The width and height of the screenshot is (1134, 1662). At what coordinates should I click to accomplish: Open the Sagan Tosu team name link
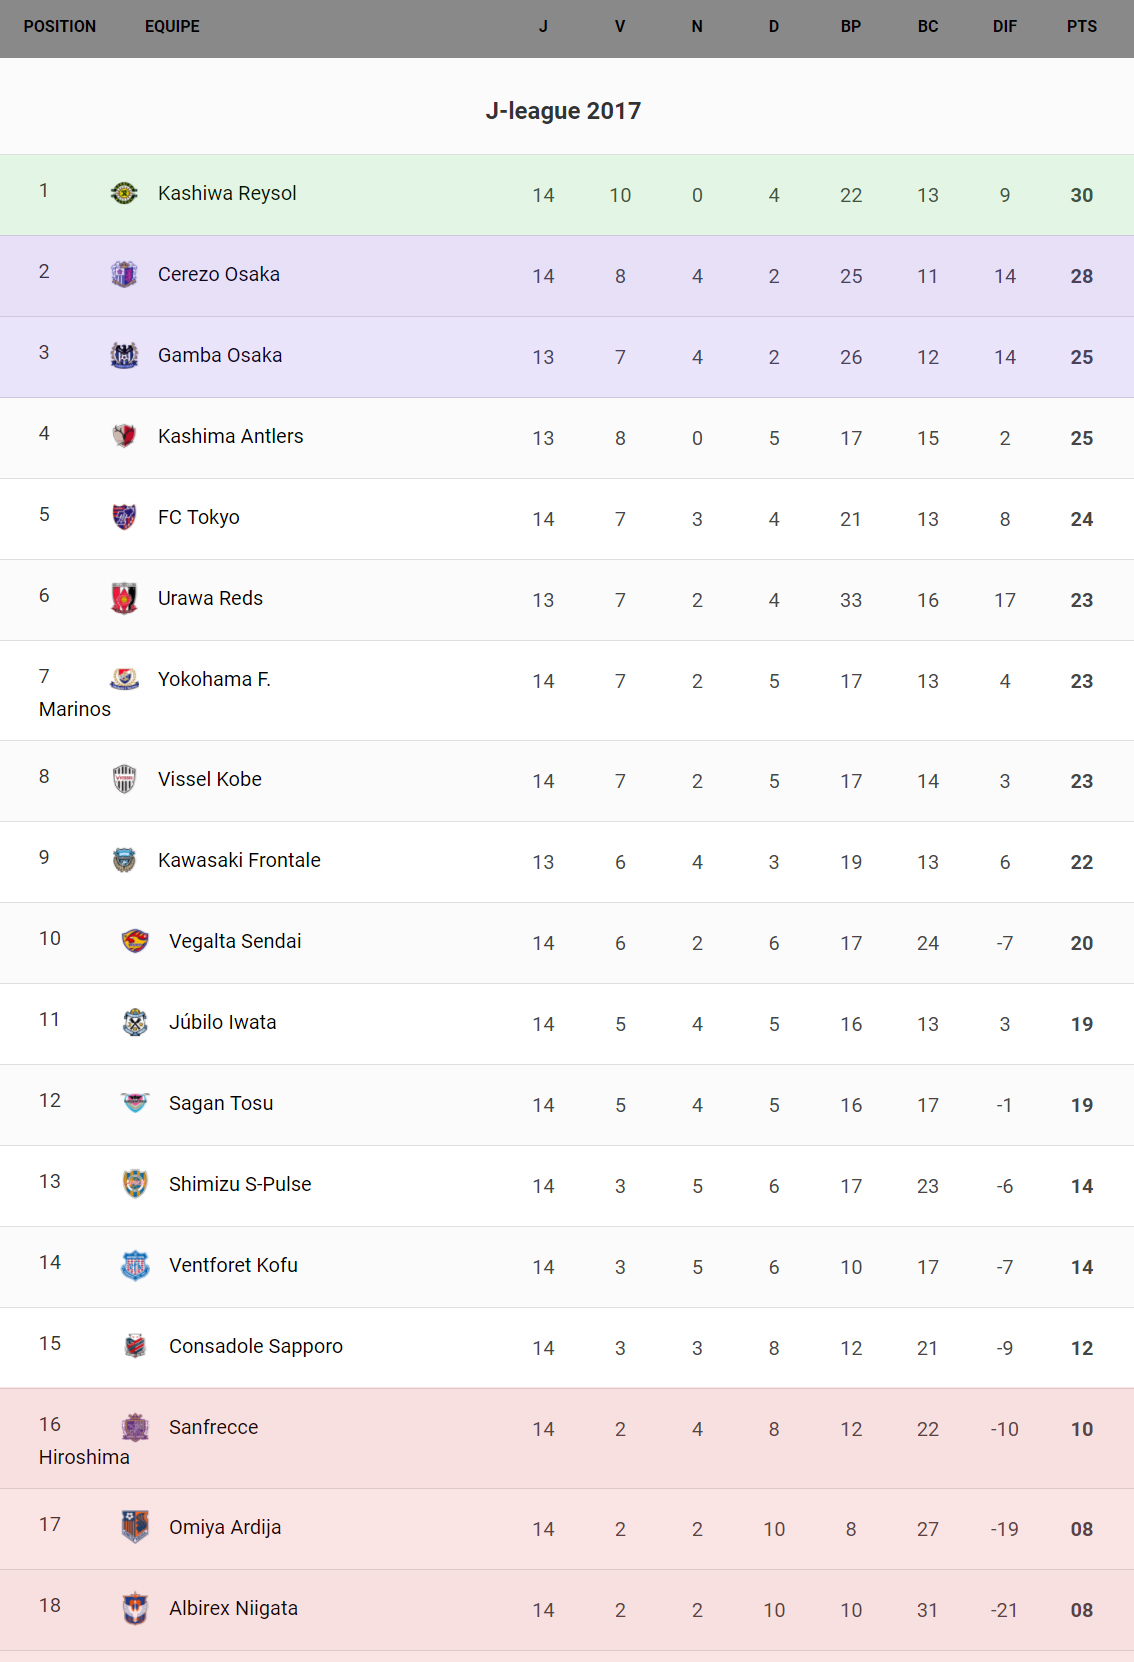(x=221, y=1103)
